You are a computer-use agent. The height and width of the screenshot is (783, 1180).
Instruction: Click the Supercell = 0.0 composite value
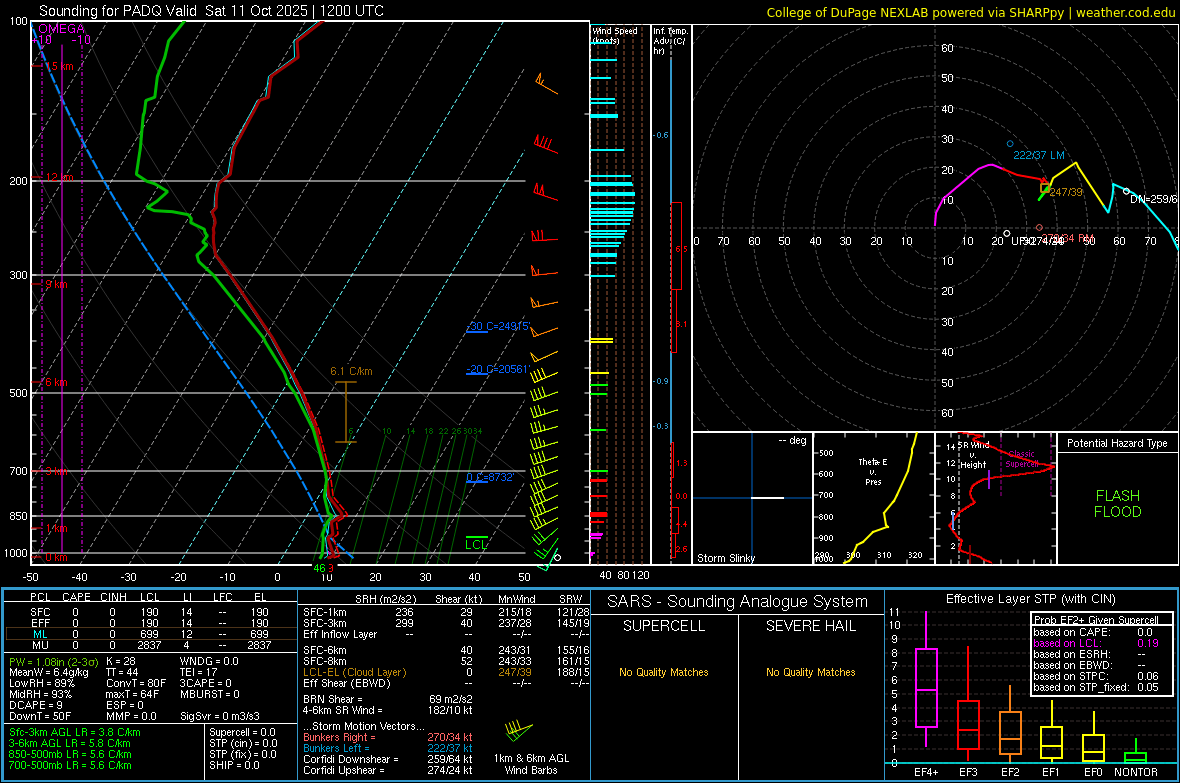point(242,732)
